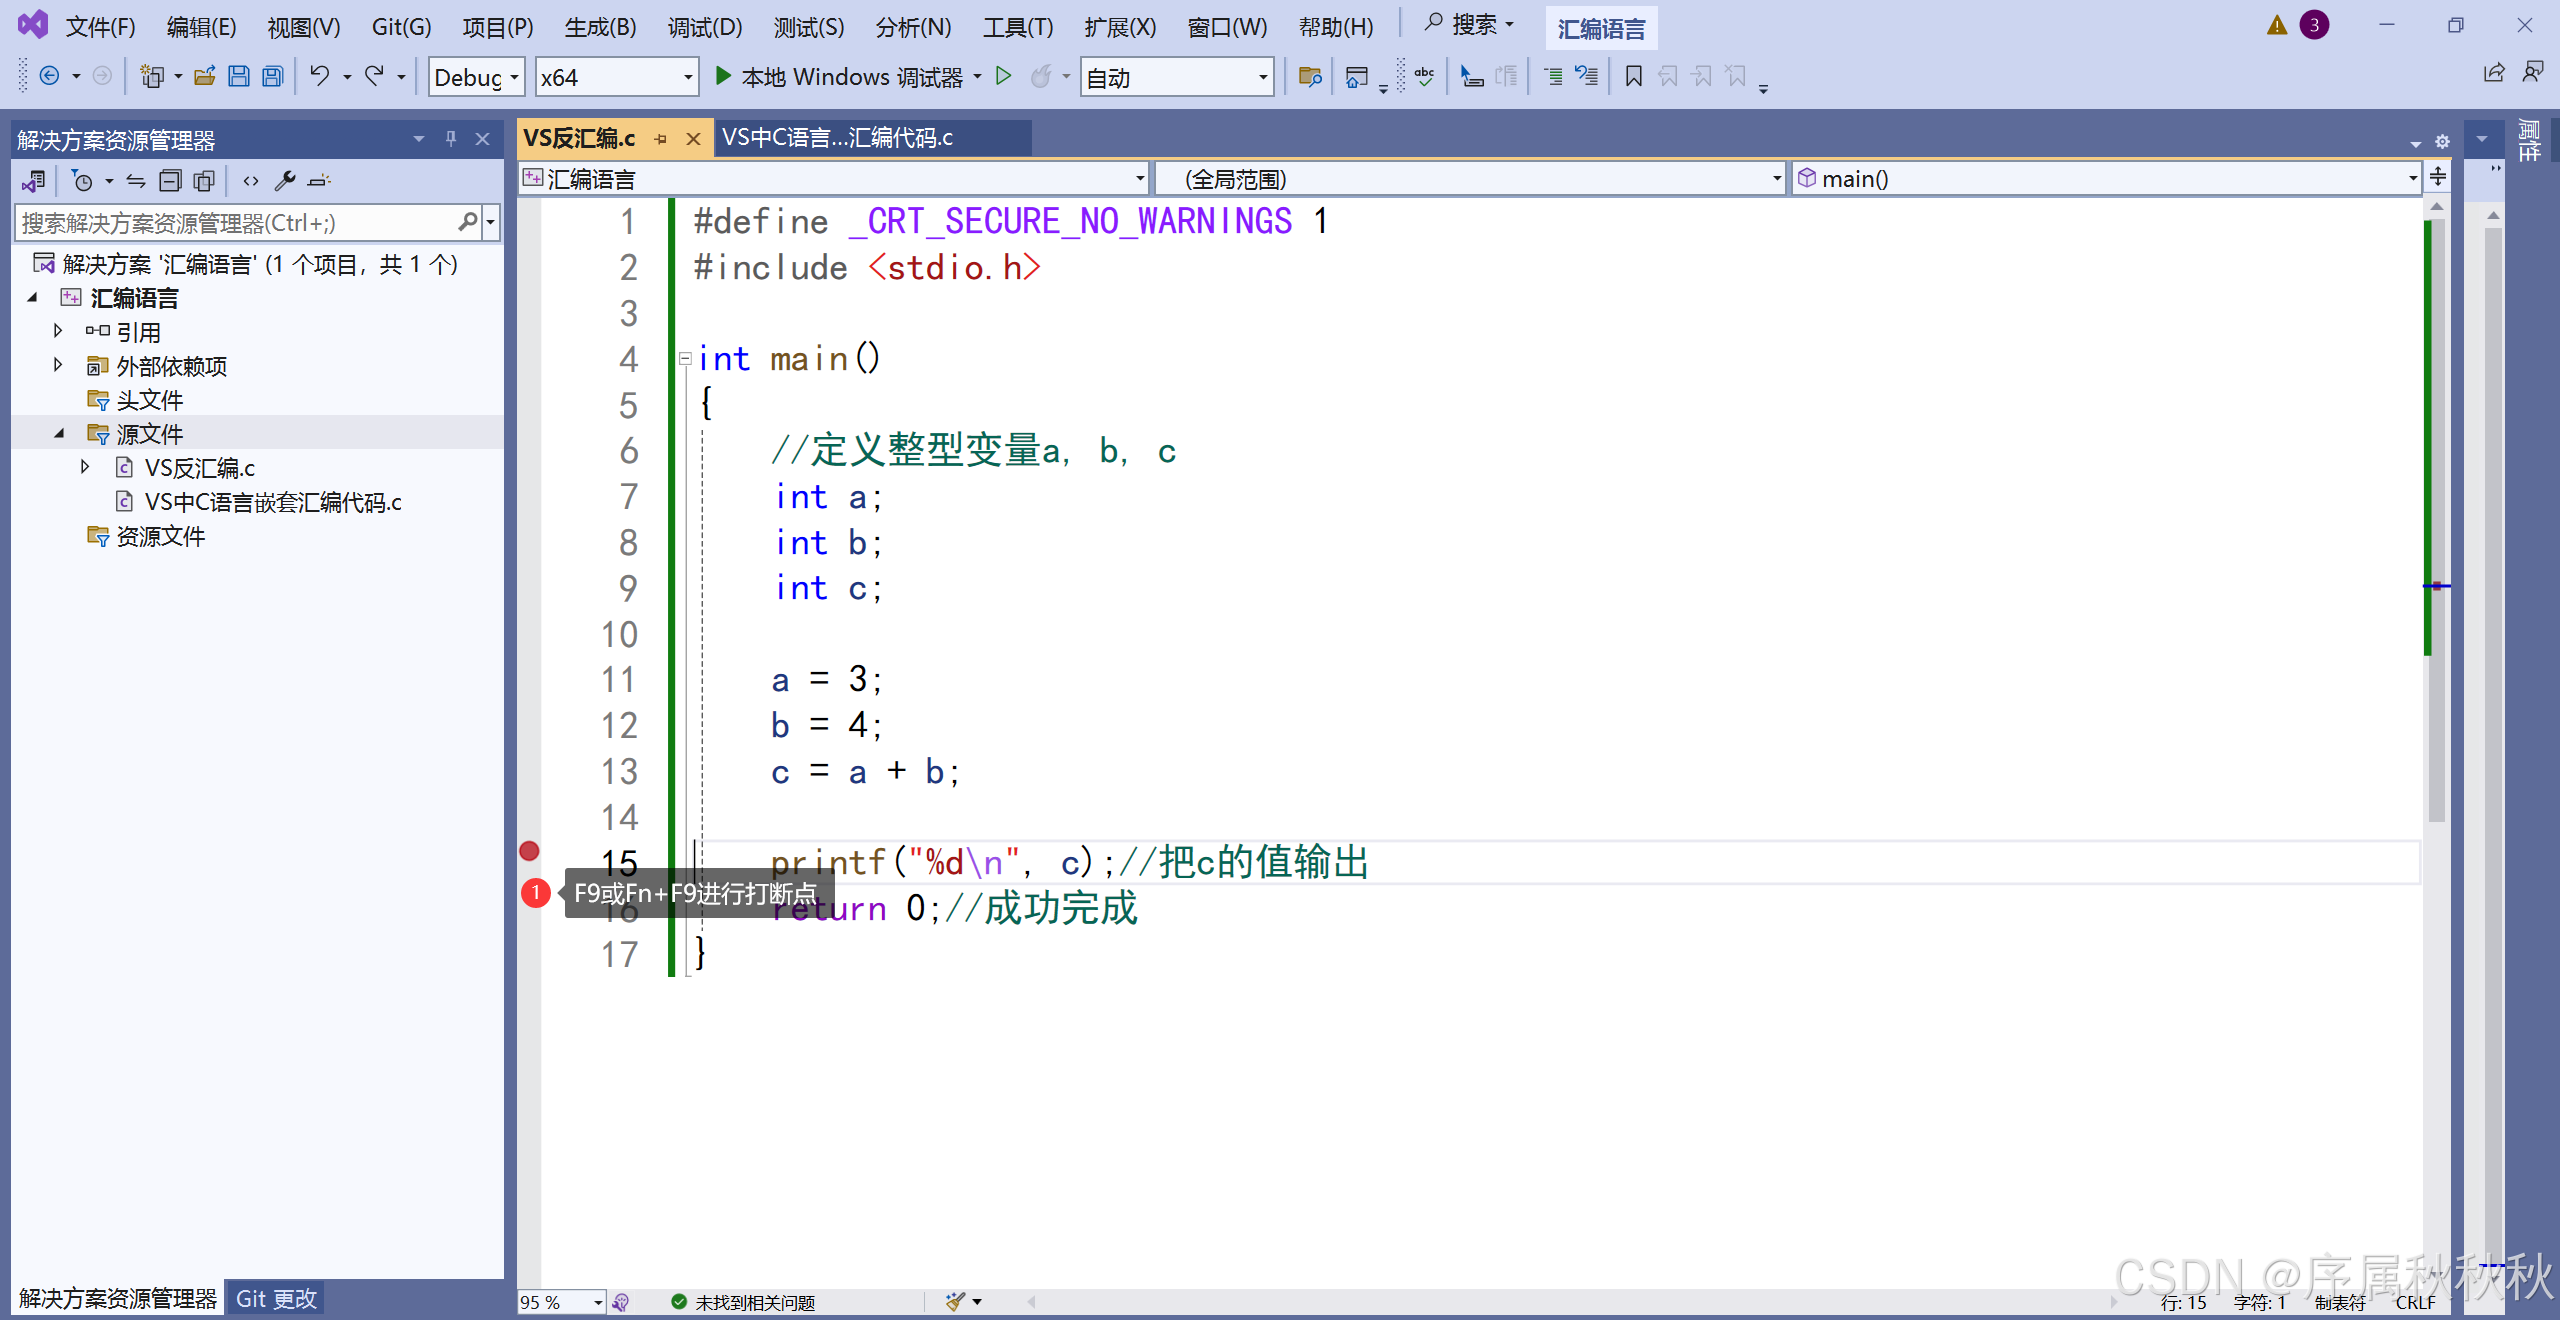Click the 搜索 button in title bar

click(1468, 25)
